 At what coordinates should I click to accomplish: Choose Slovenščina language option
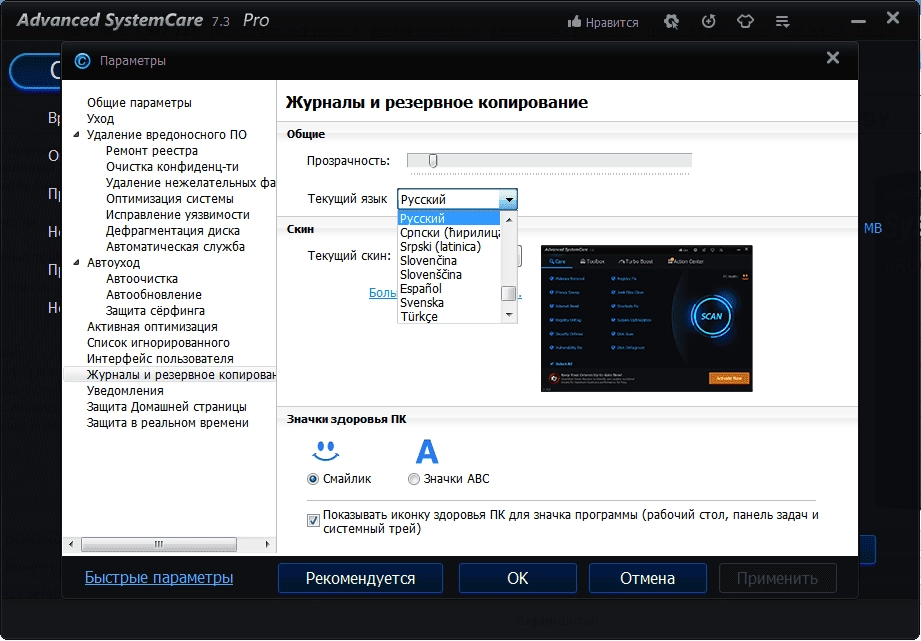click(449, 275)
